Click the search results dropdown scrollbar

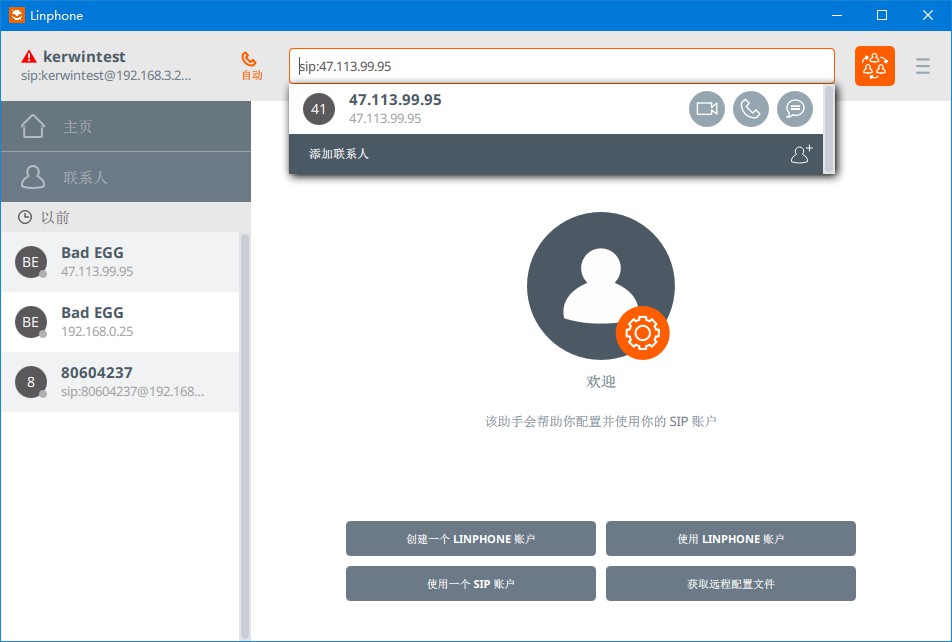coord(829,129)
